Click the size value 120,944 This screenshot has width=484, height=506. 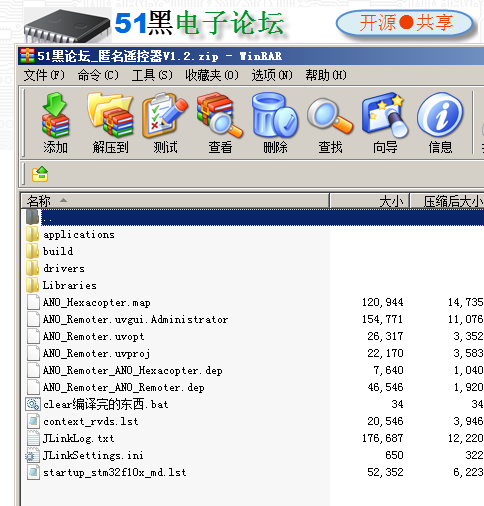[x=383, y=302]
